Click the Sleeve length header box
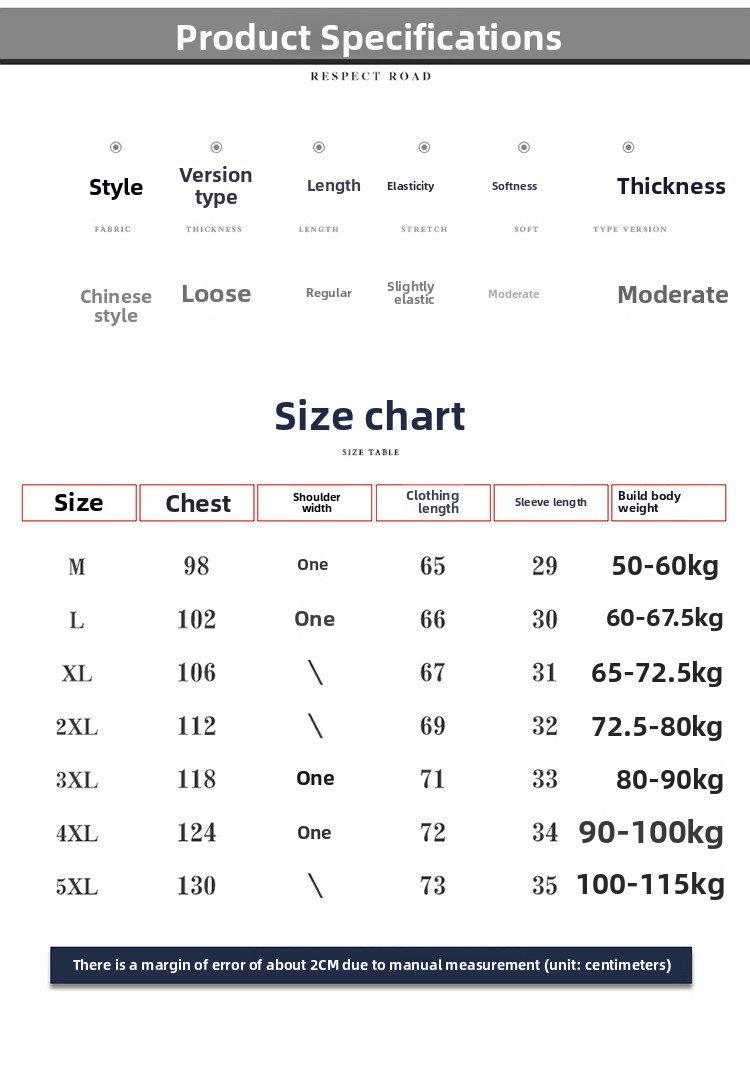 point(551,503)
